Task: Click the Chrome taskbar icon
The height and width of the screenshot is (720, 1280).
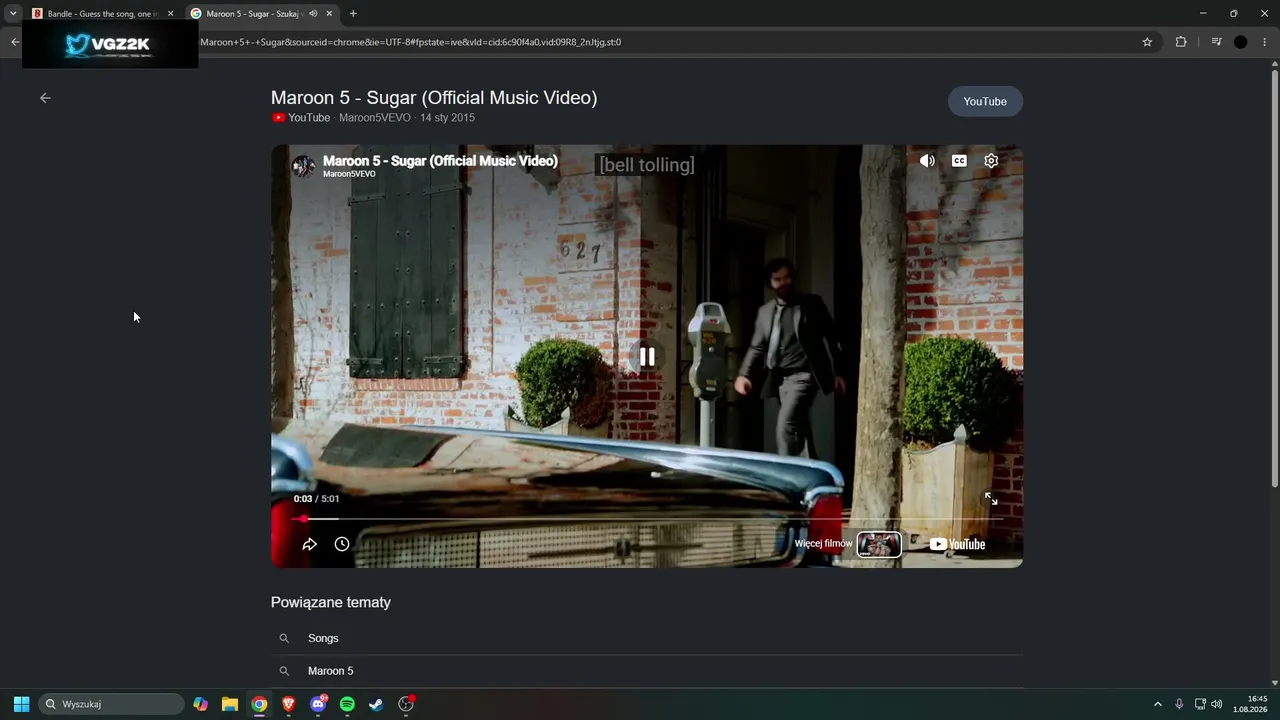Action: click(x=259, y=704)
